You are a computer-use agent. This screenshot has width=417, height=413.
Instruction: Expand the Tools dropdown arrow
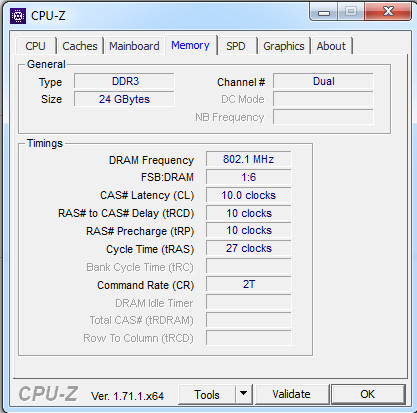coord(244,395)
